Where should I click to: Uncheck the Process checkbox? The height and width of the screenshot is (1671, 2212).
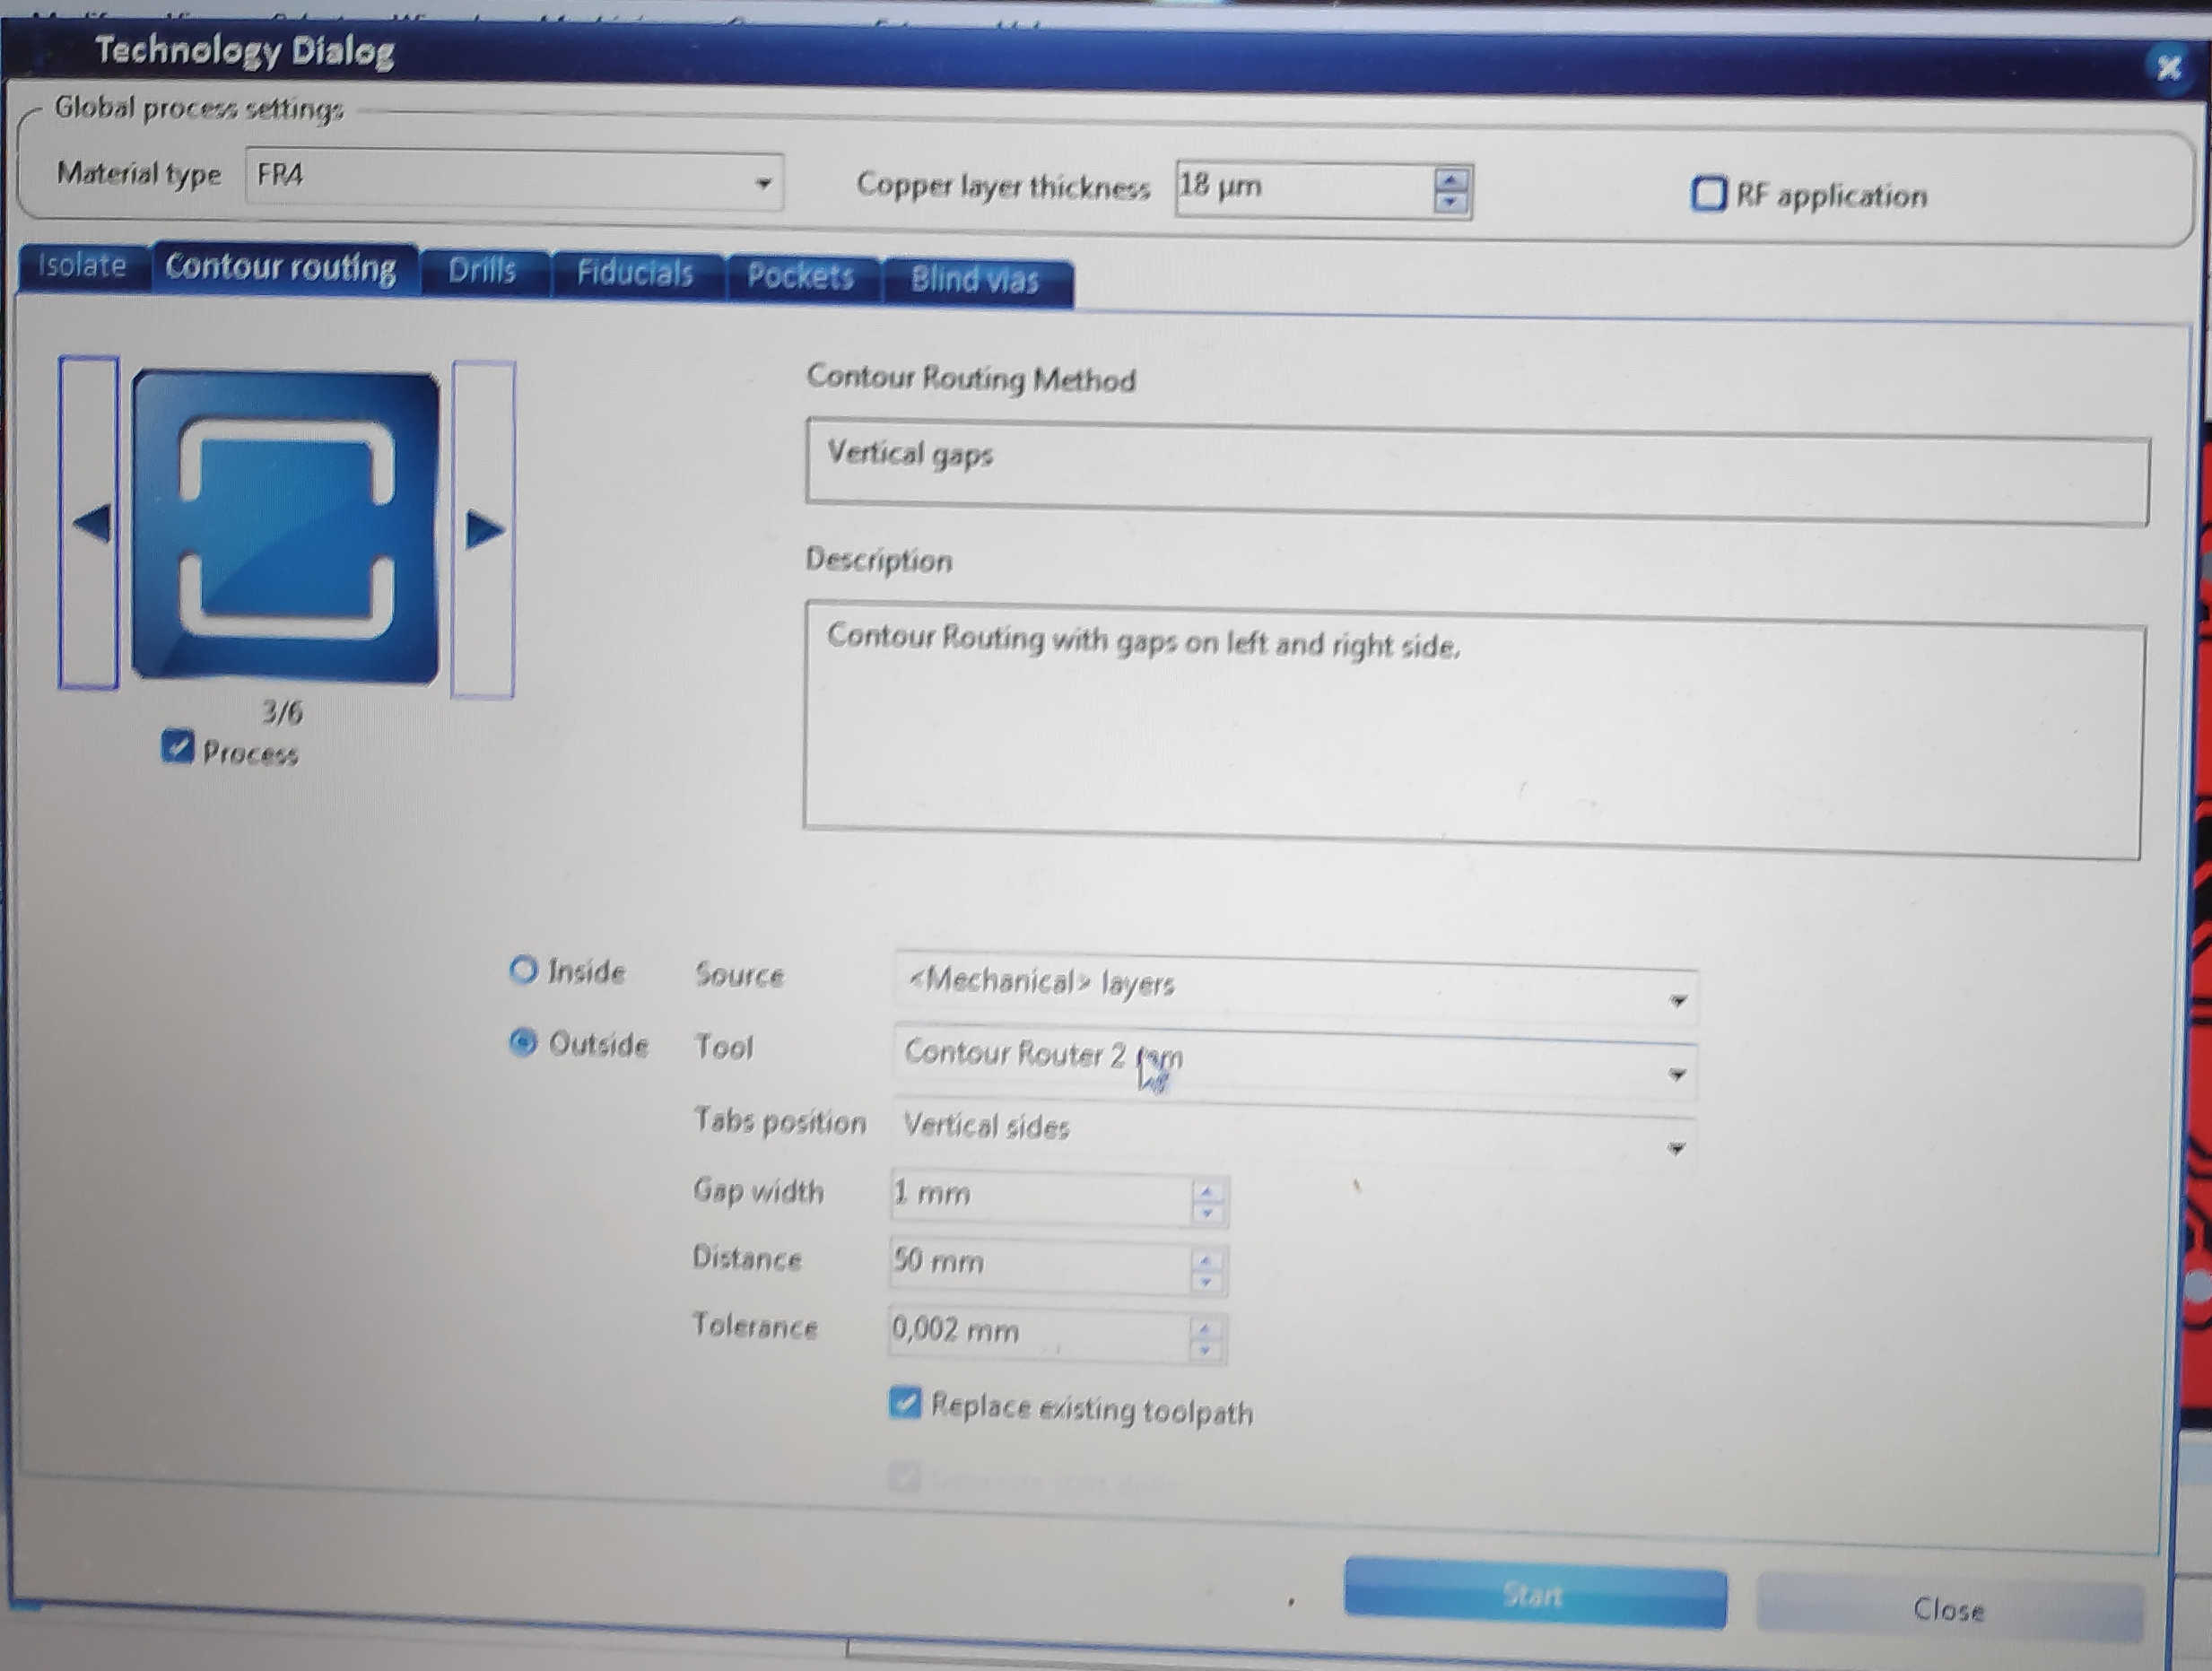point(177,746)
